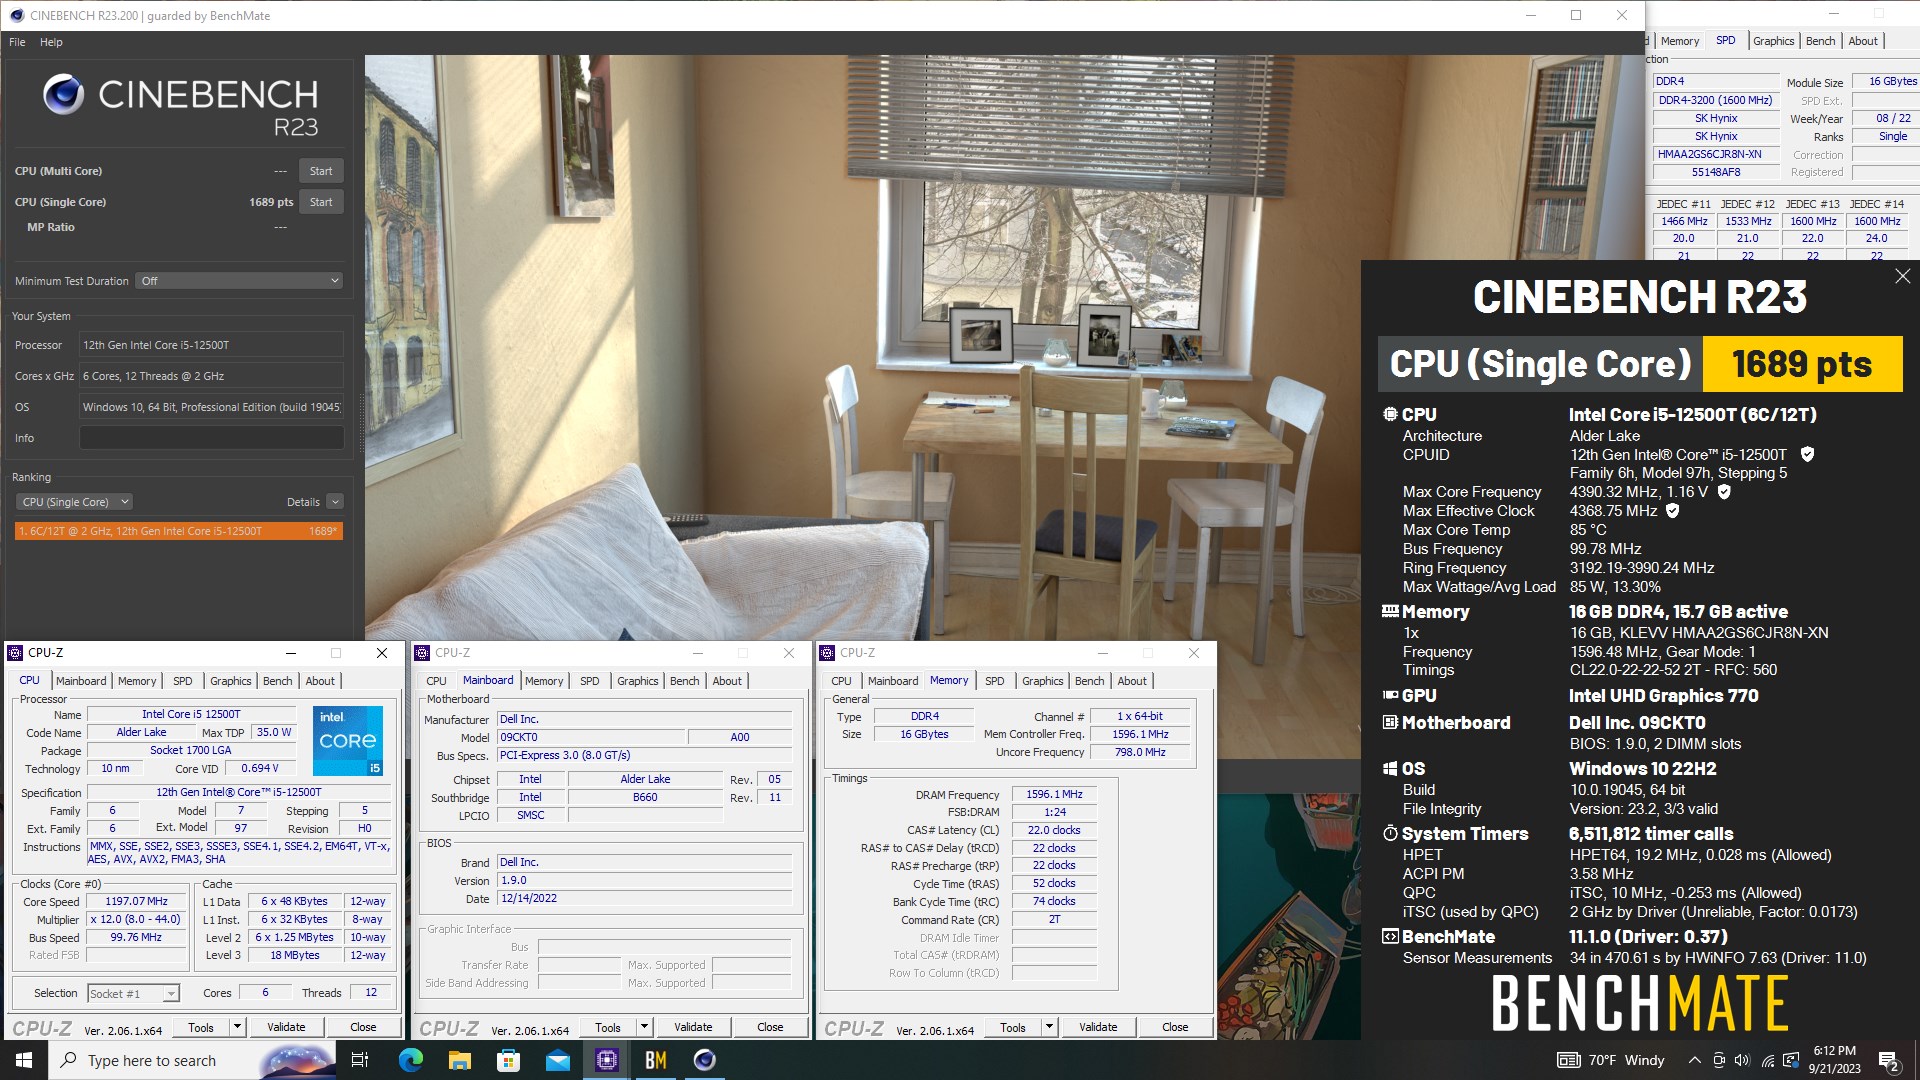Screen dimensions: 1920x1080
Task: Open File Explorer from the taskbar
Action: [459, 1060]
